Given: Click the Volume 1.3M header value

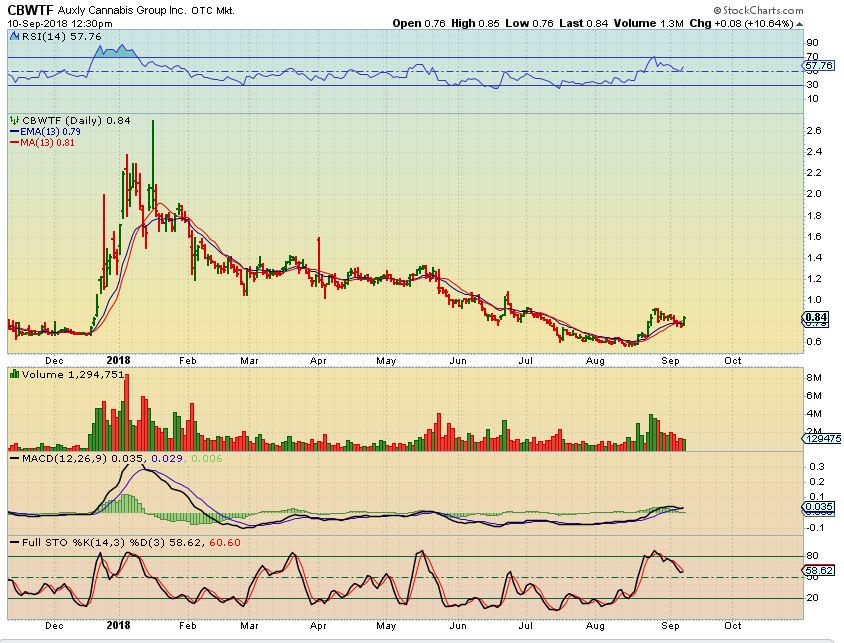Looking at the screenshot, I should tap(649, 23).
